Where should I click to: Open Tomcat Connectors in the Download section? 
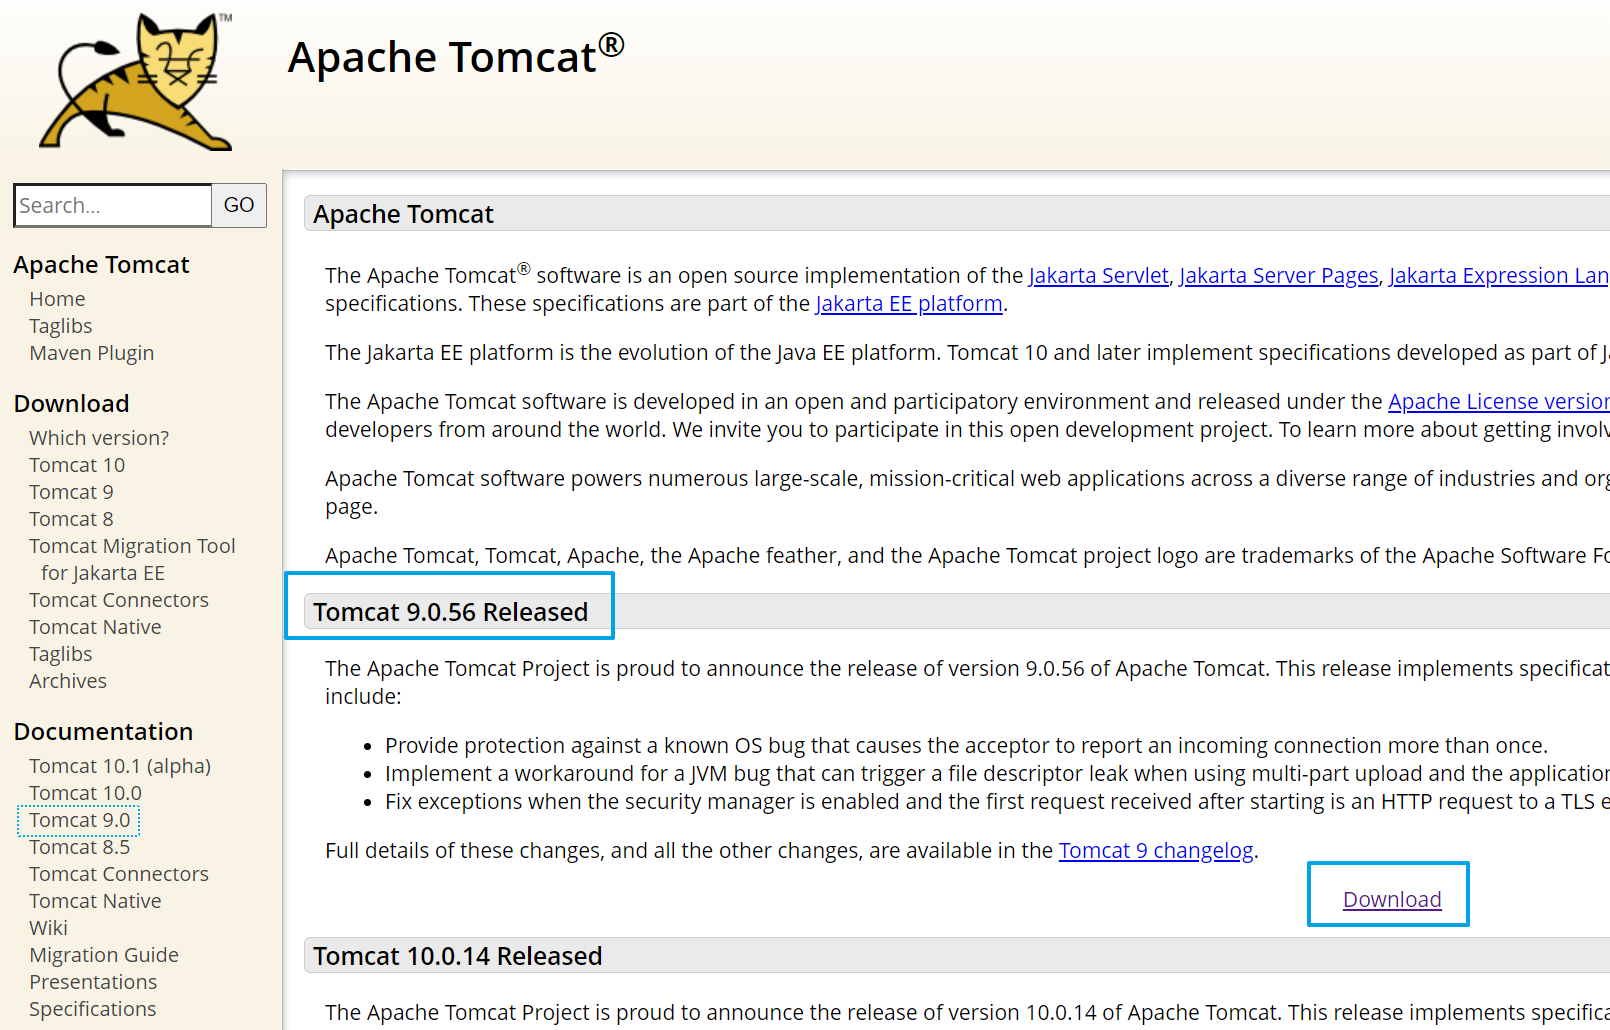(x=119, y=600)
